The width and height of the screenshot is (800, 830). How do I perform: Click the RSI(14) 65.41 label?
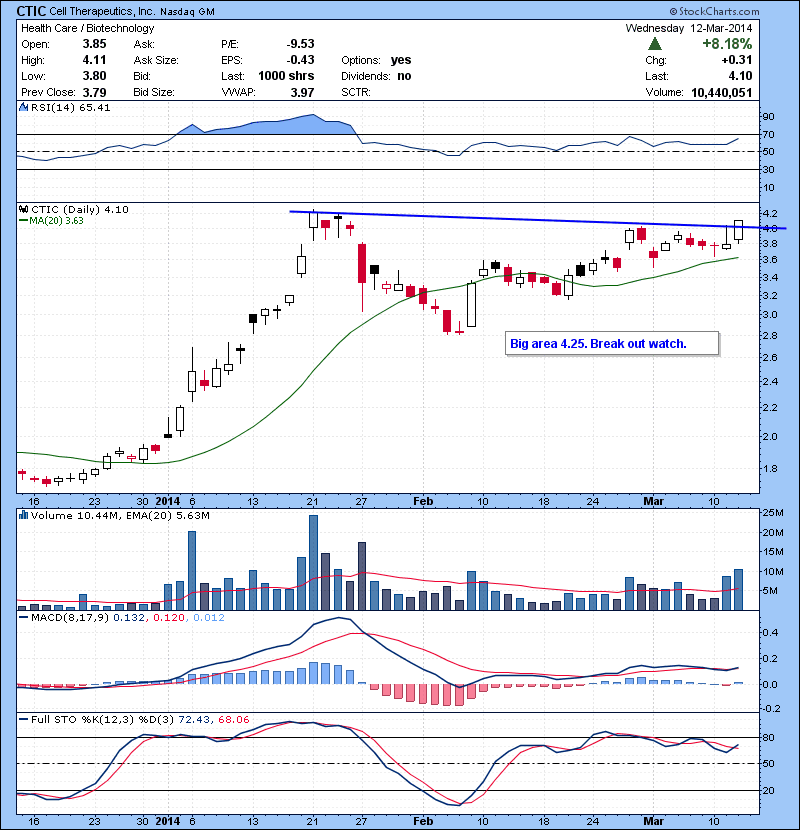tap(71, 107)
